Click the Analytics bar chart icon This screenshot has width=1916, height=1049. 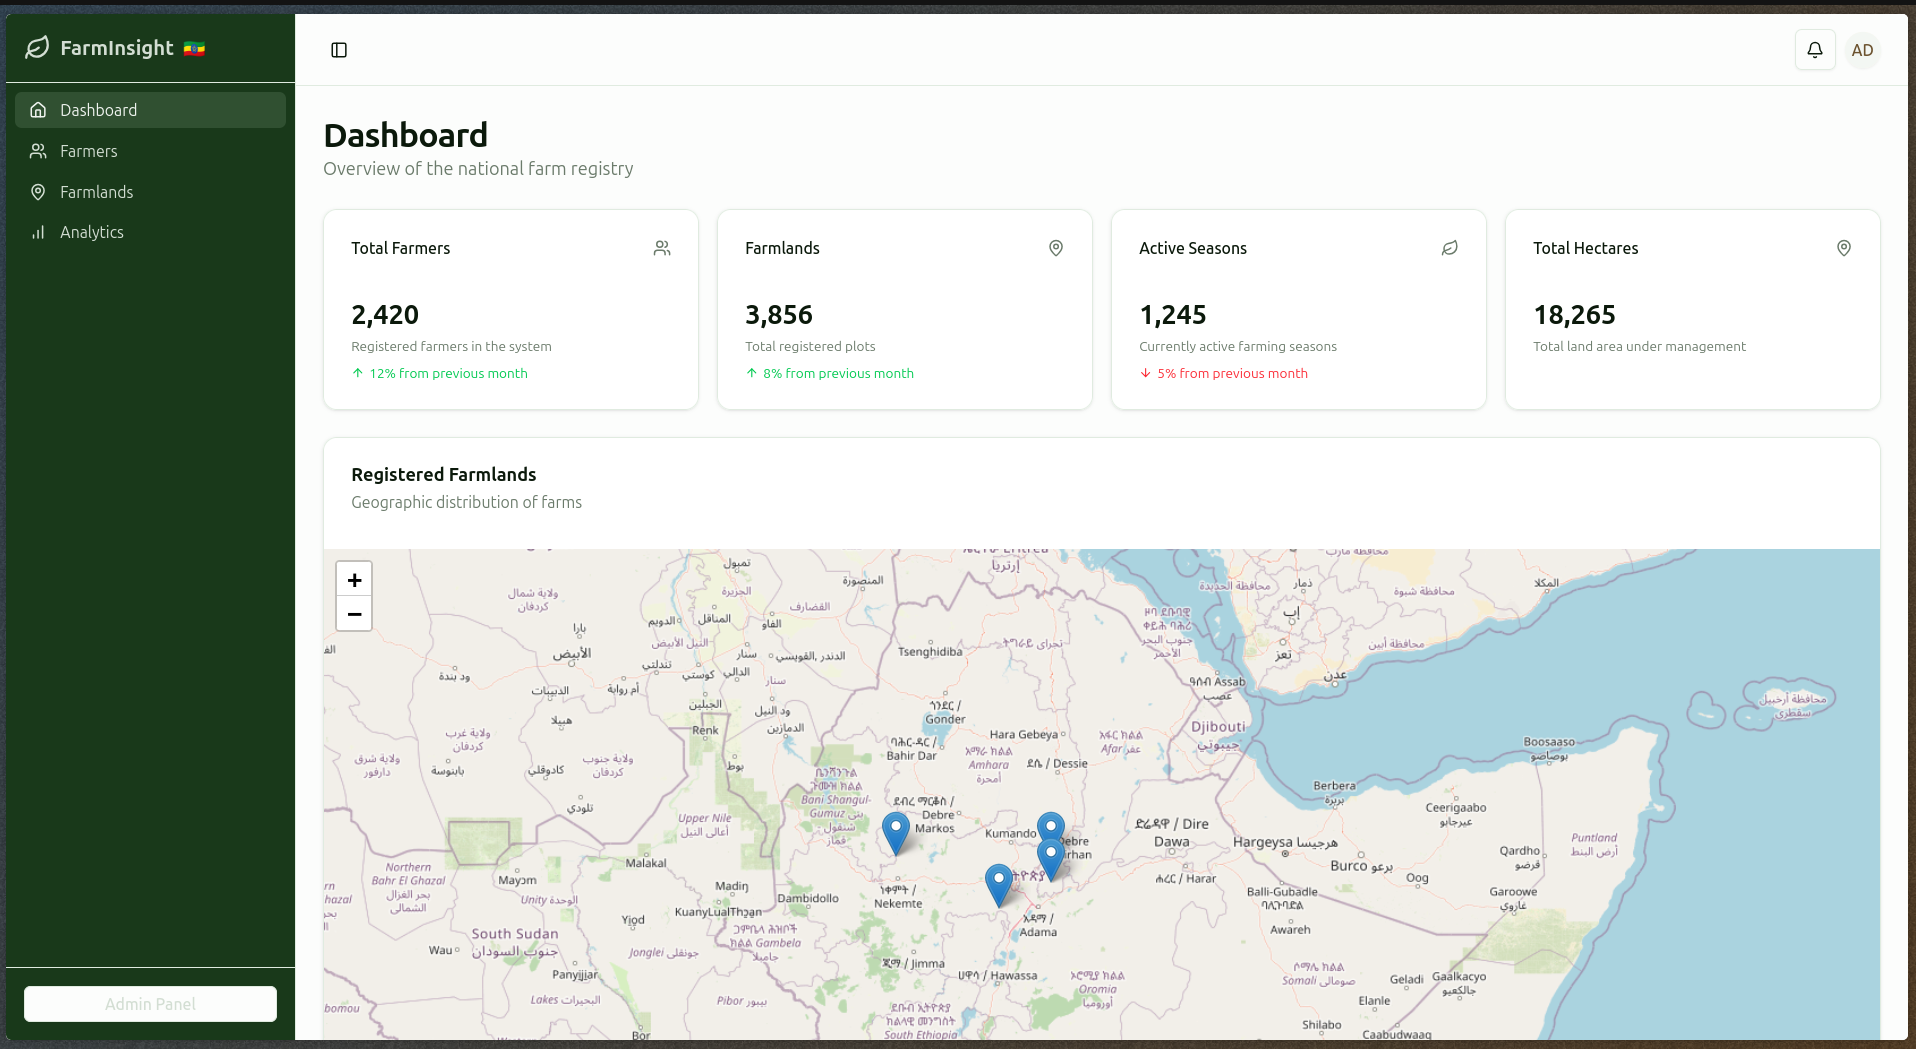38,232
